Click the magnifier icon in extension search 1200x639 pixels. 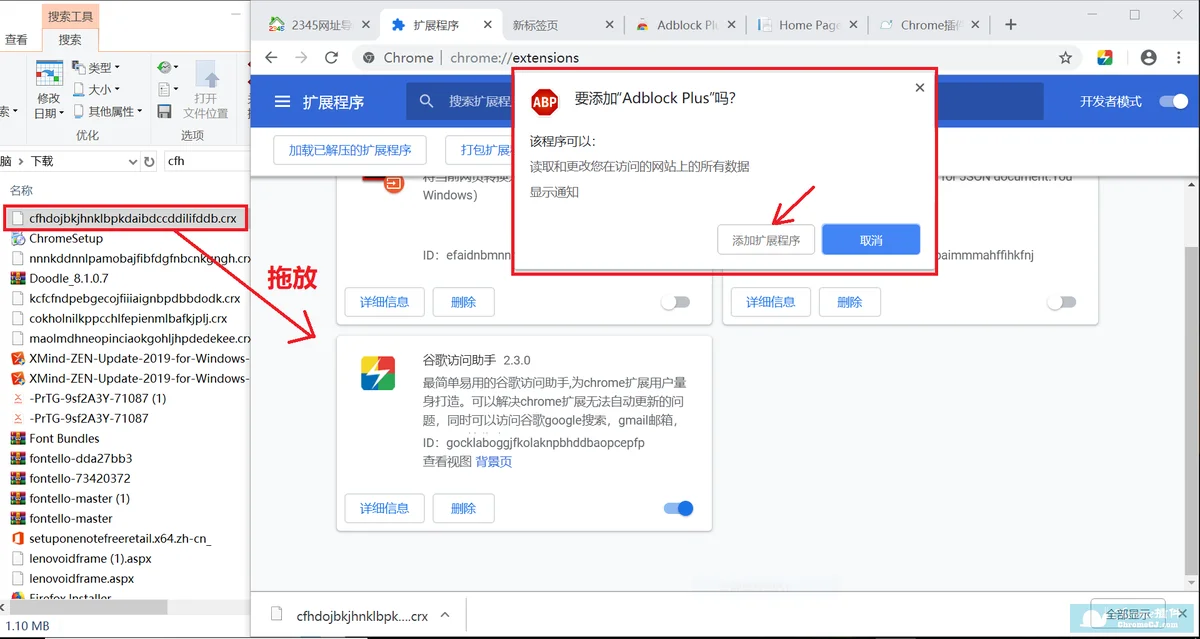point(427,101)
